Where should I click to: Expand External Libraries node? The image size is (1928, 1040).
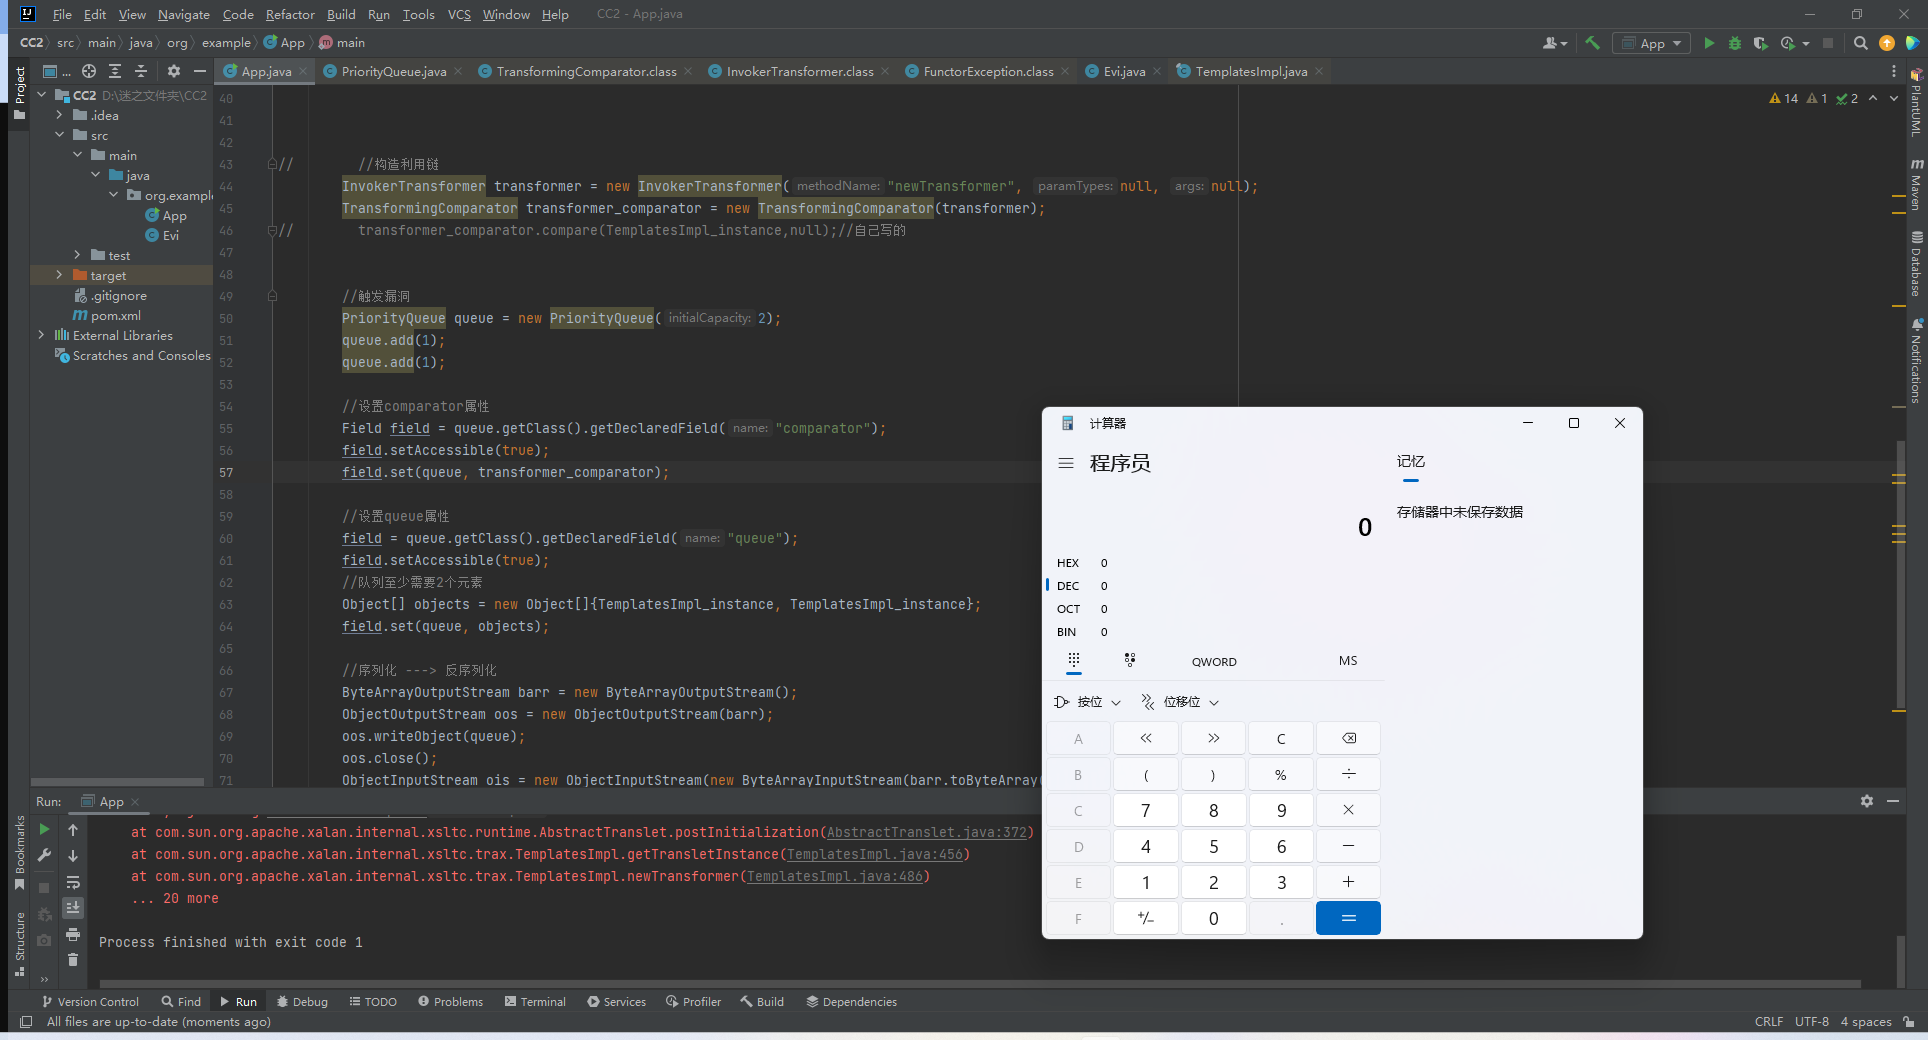41,335
